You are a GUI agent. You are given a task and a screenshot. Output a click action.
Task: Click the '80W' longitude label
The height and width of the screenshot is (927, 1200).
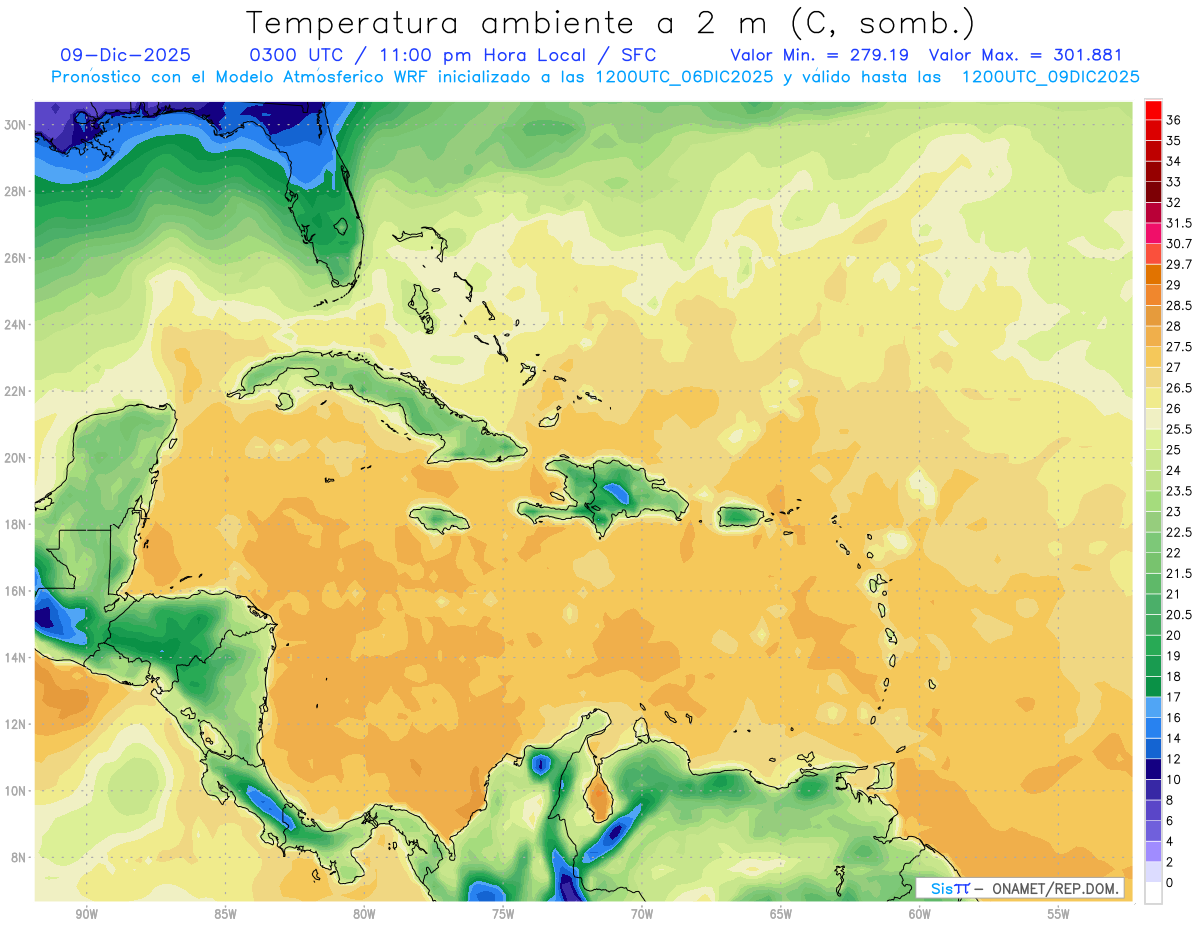[x=365, y=914]
